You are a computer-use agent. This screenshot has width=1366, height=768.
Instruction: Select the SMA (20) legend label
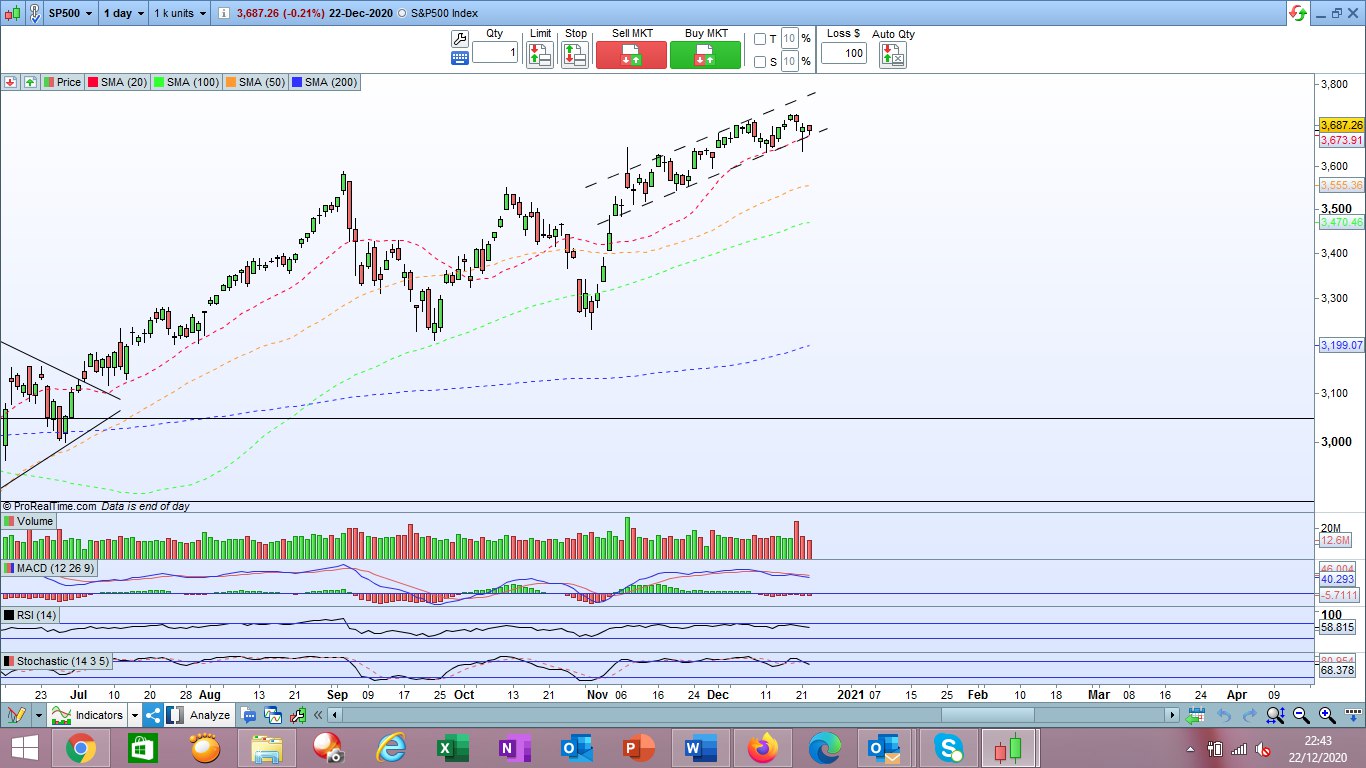(119, 82)
